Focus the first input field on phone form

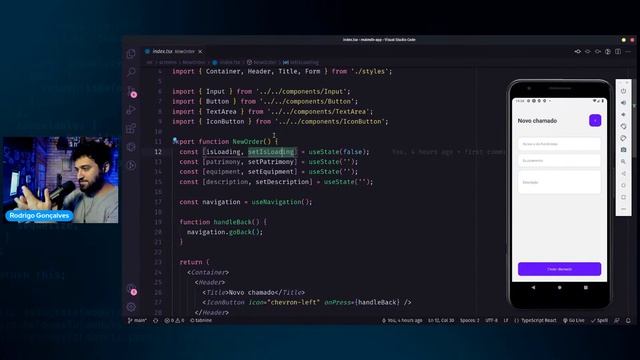click(559, 144)
